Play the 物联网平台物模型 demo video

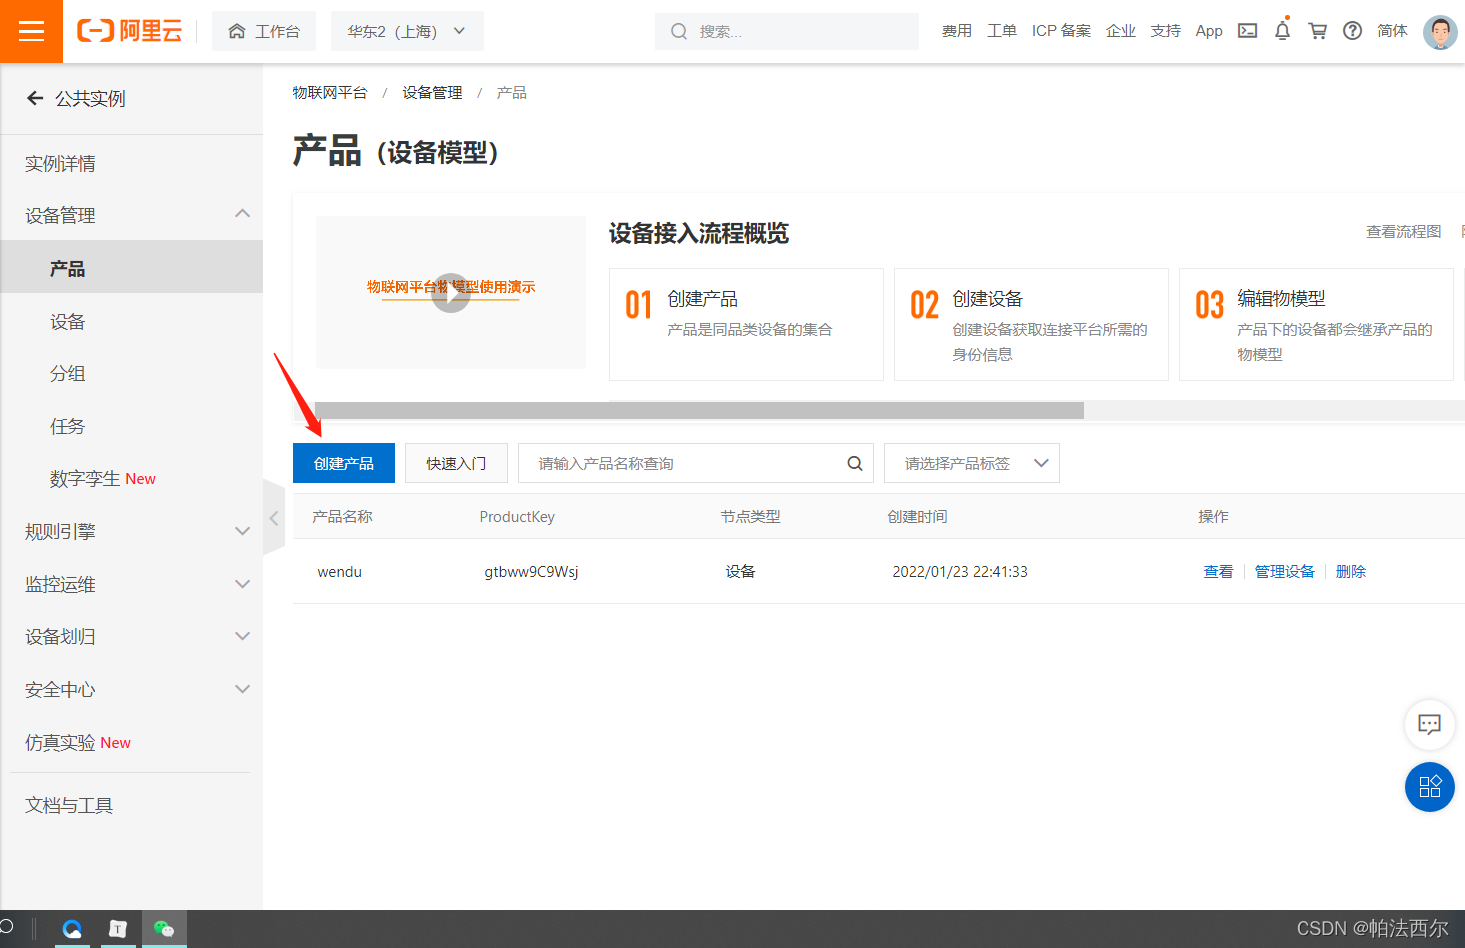450,292
